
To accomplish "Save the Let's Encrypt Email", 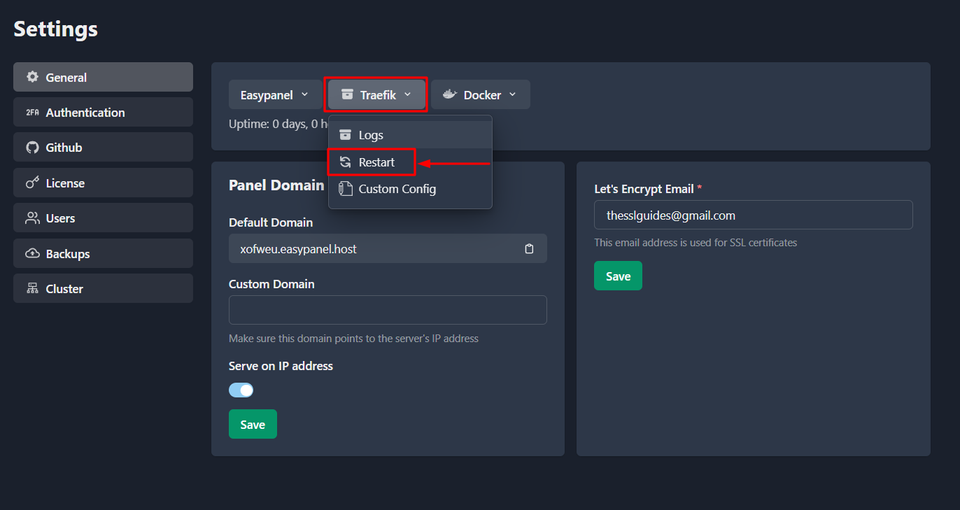I will click(618, 276).
